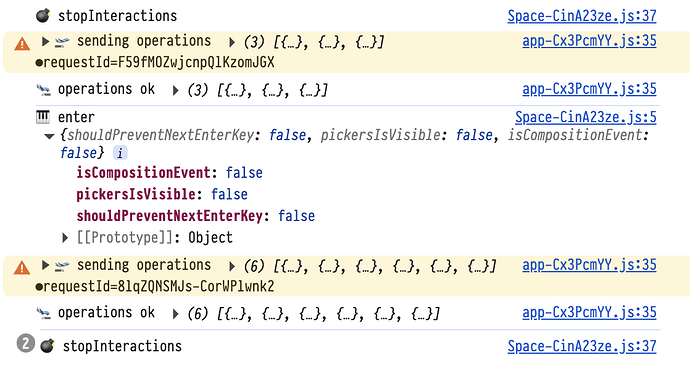This screenshot has height=367, width=690.
Task: Click the info badge after the enter object preview
Action: 120,153
